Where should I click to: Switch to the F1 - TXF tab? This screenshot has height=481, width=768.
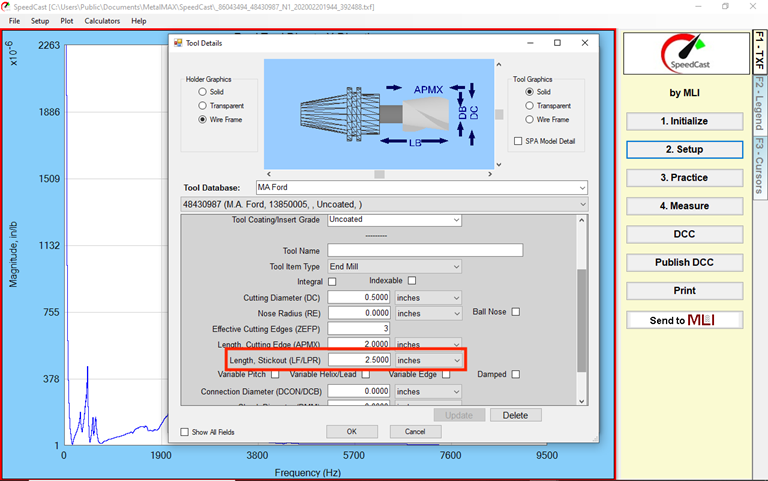point(759,51)
